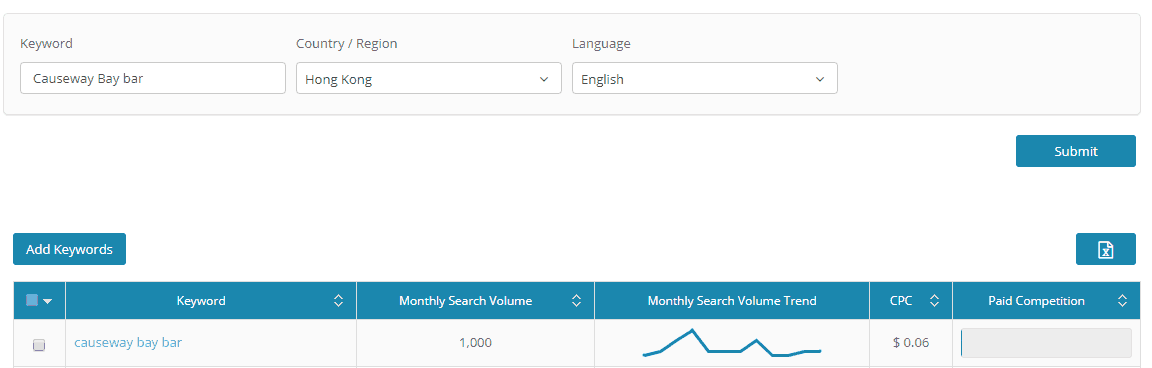Image resolution: width=1152 pixels, height=368 pixels.
Task: Focus the Keyword input field
Action: (x=153, y=78)
